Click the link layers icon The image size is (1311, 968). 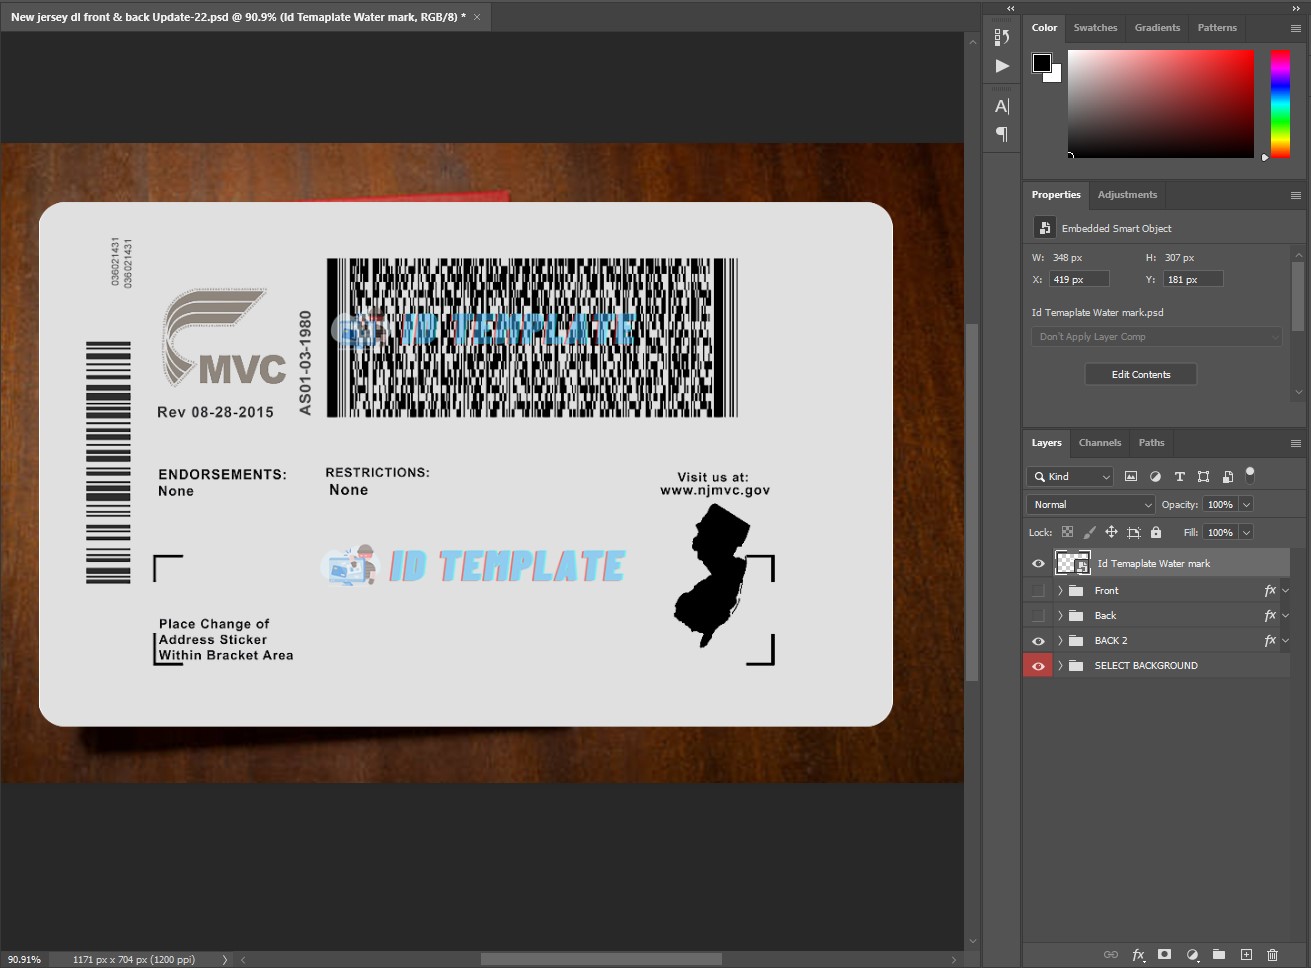[1110, 955]
